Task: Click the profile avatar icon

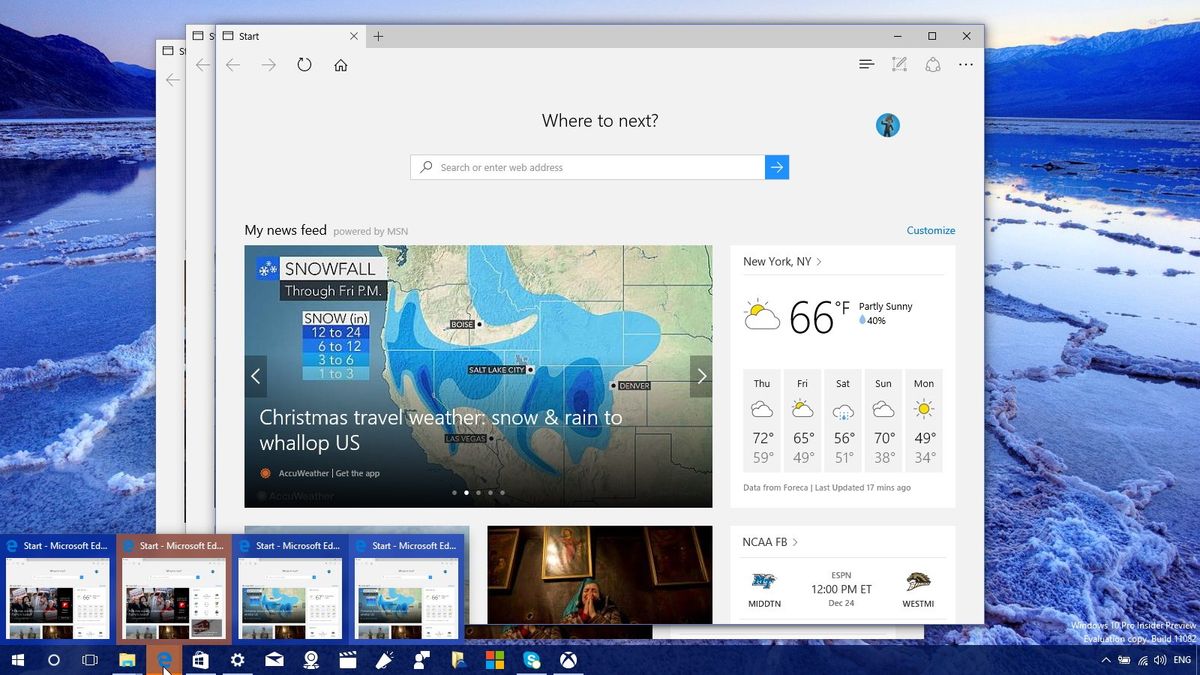Action: pos(888,125)
